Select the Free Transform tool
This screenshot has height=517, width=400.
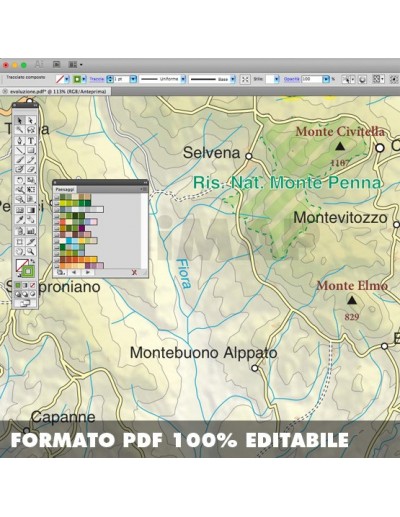[30, 190]
